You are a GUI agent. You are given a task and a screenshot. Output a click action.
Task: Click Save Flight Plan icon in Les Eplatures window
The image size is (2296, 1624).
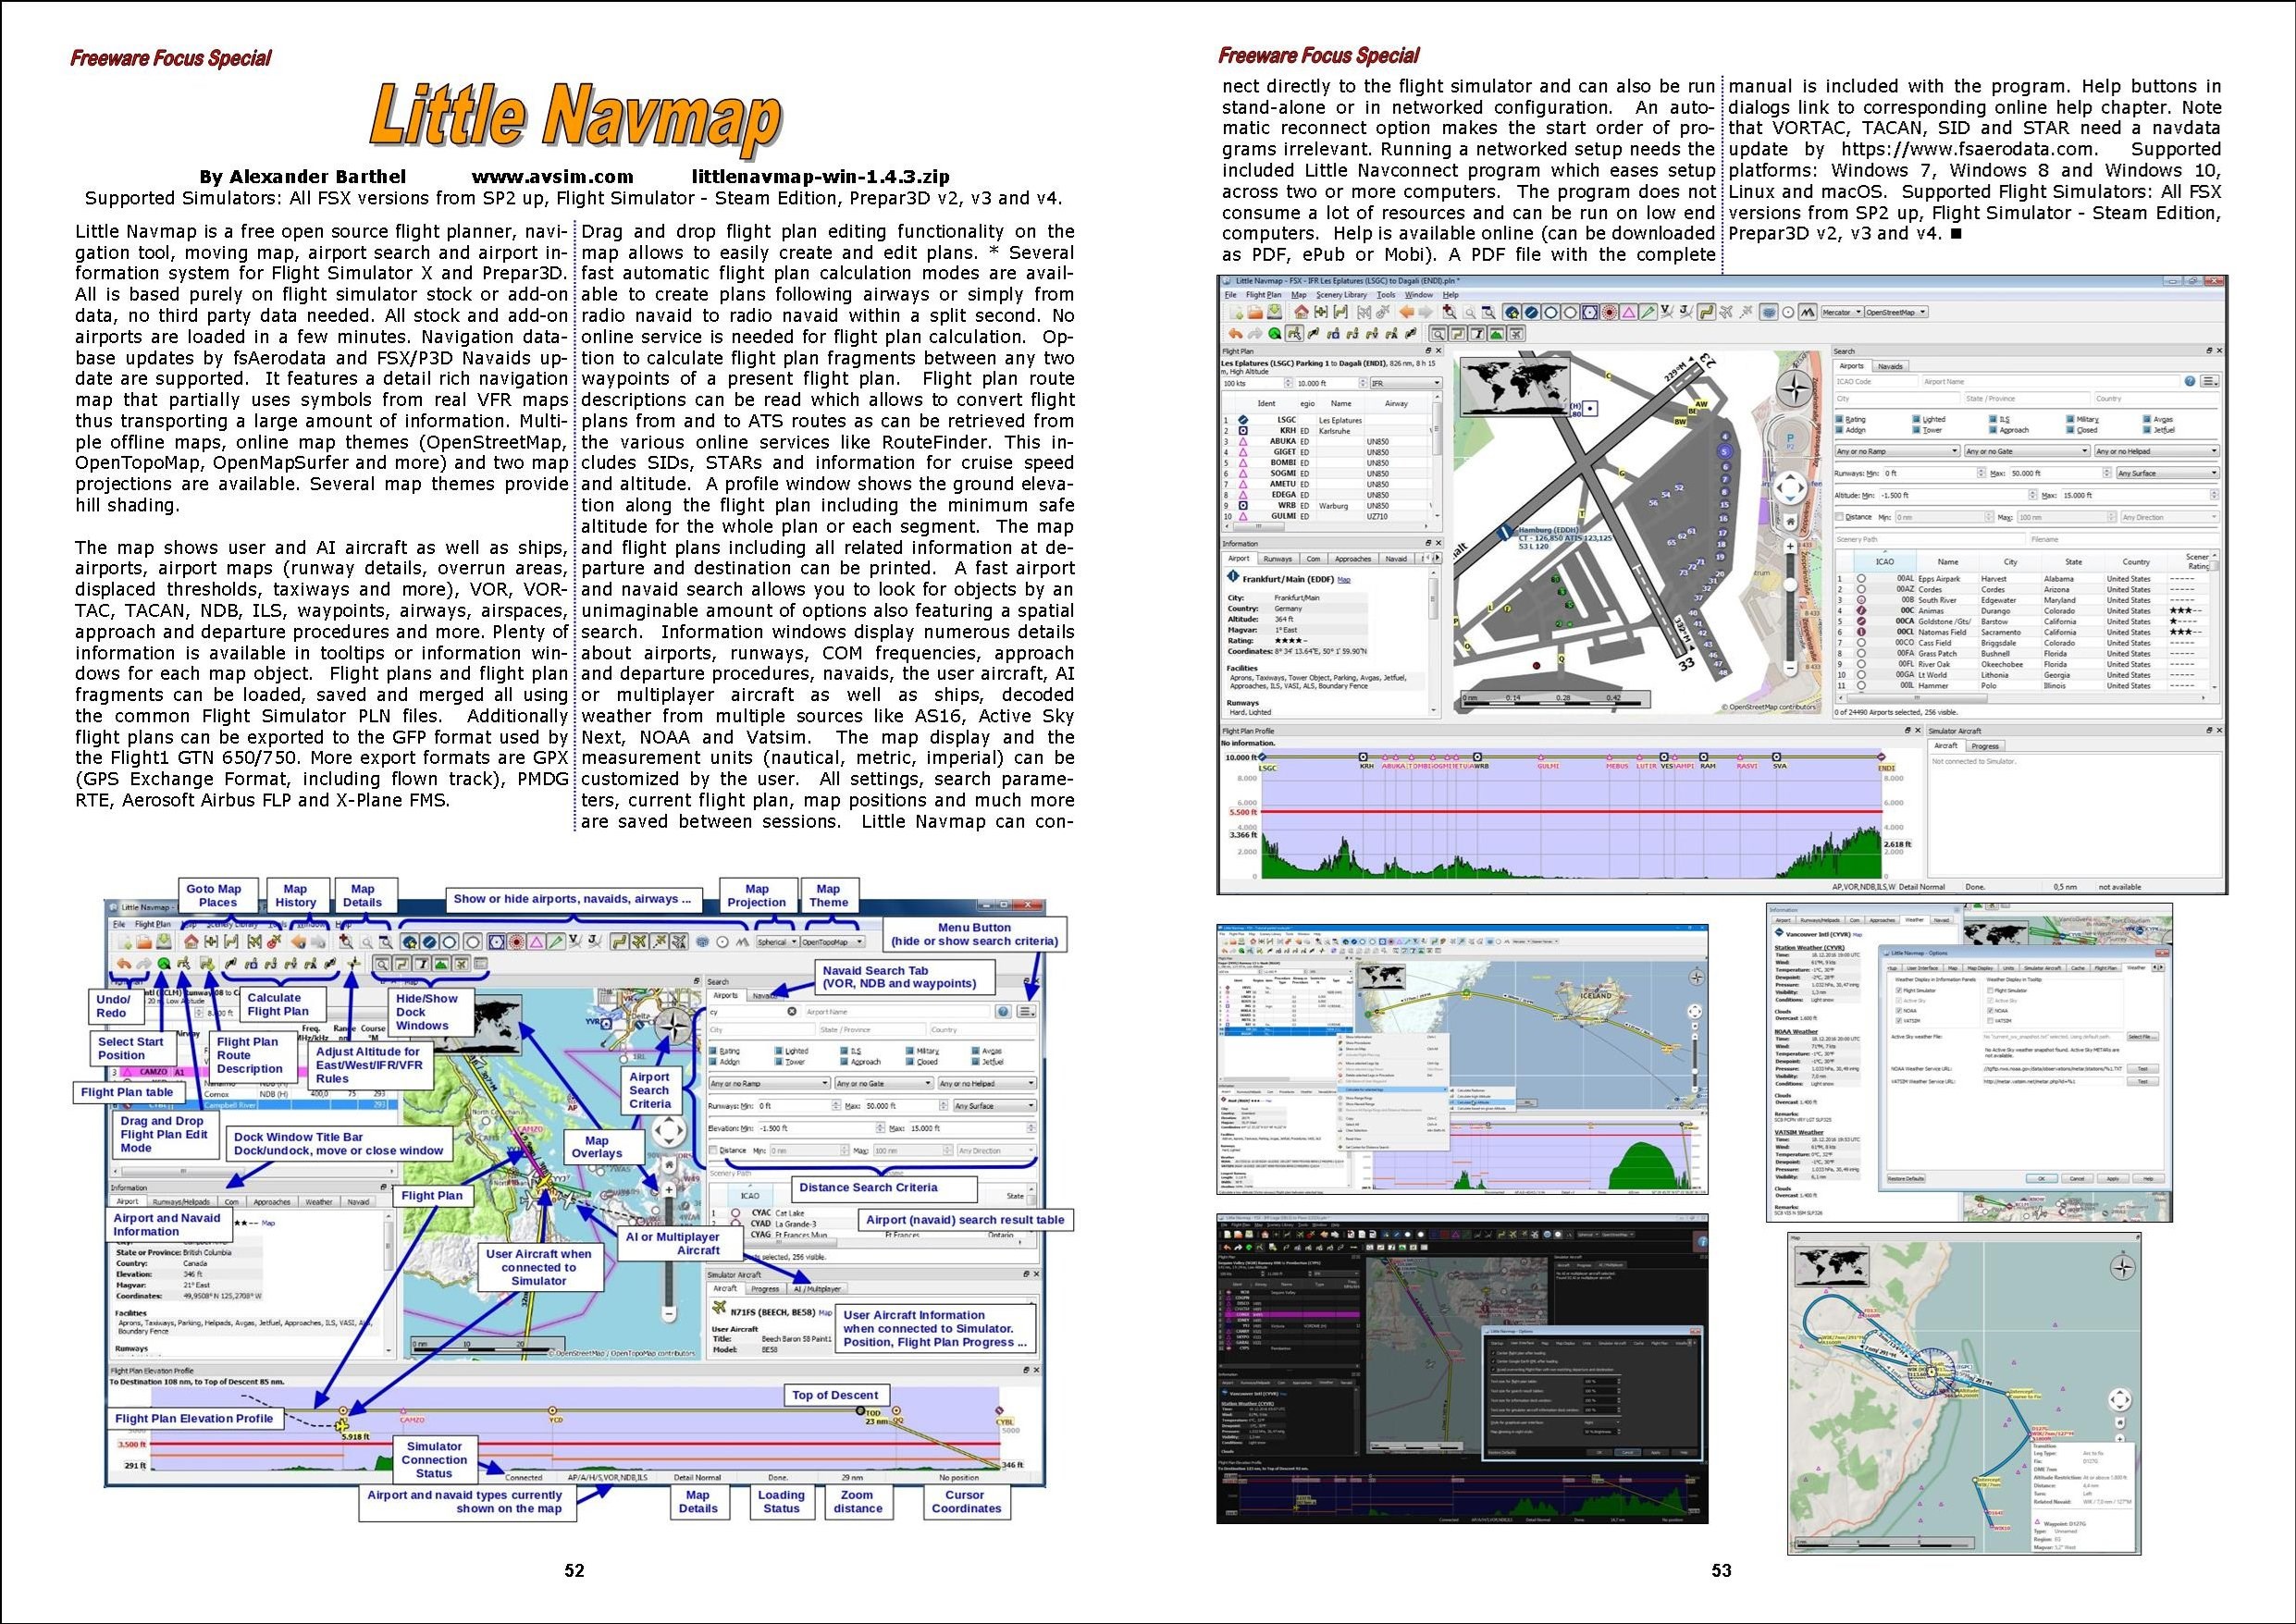1275,312
